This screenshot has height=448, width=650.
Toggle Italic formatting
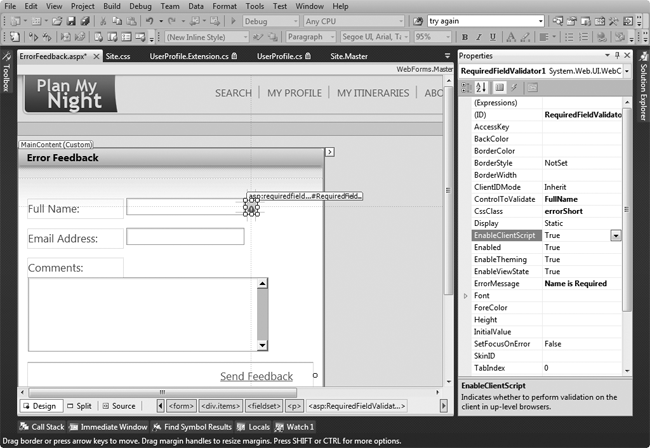[x=479, y=37]
